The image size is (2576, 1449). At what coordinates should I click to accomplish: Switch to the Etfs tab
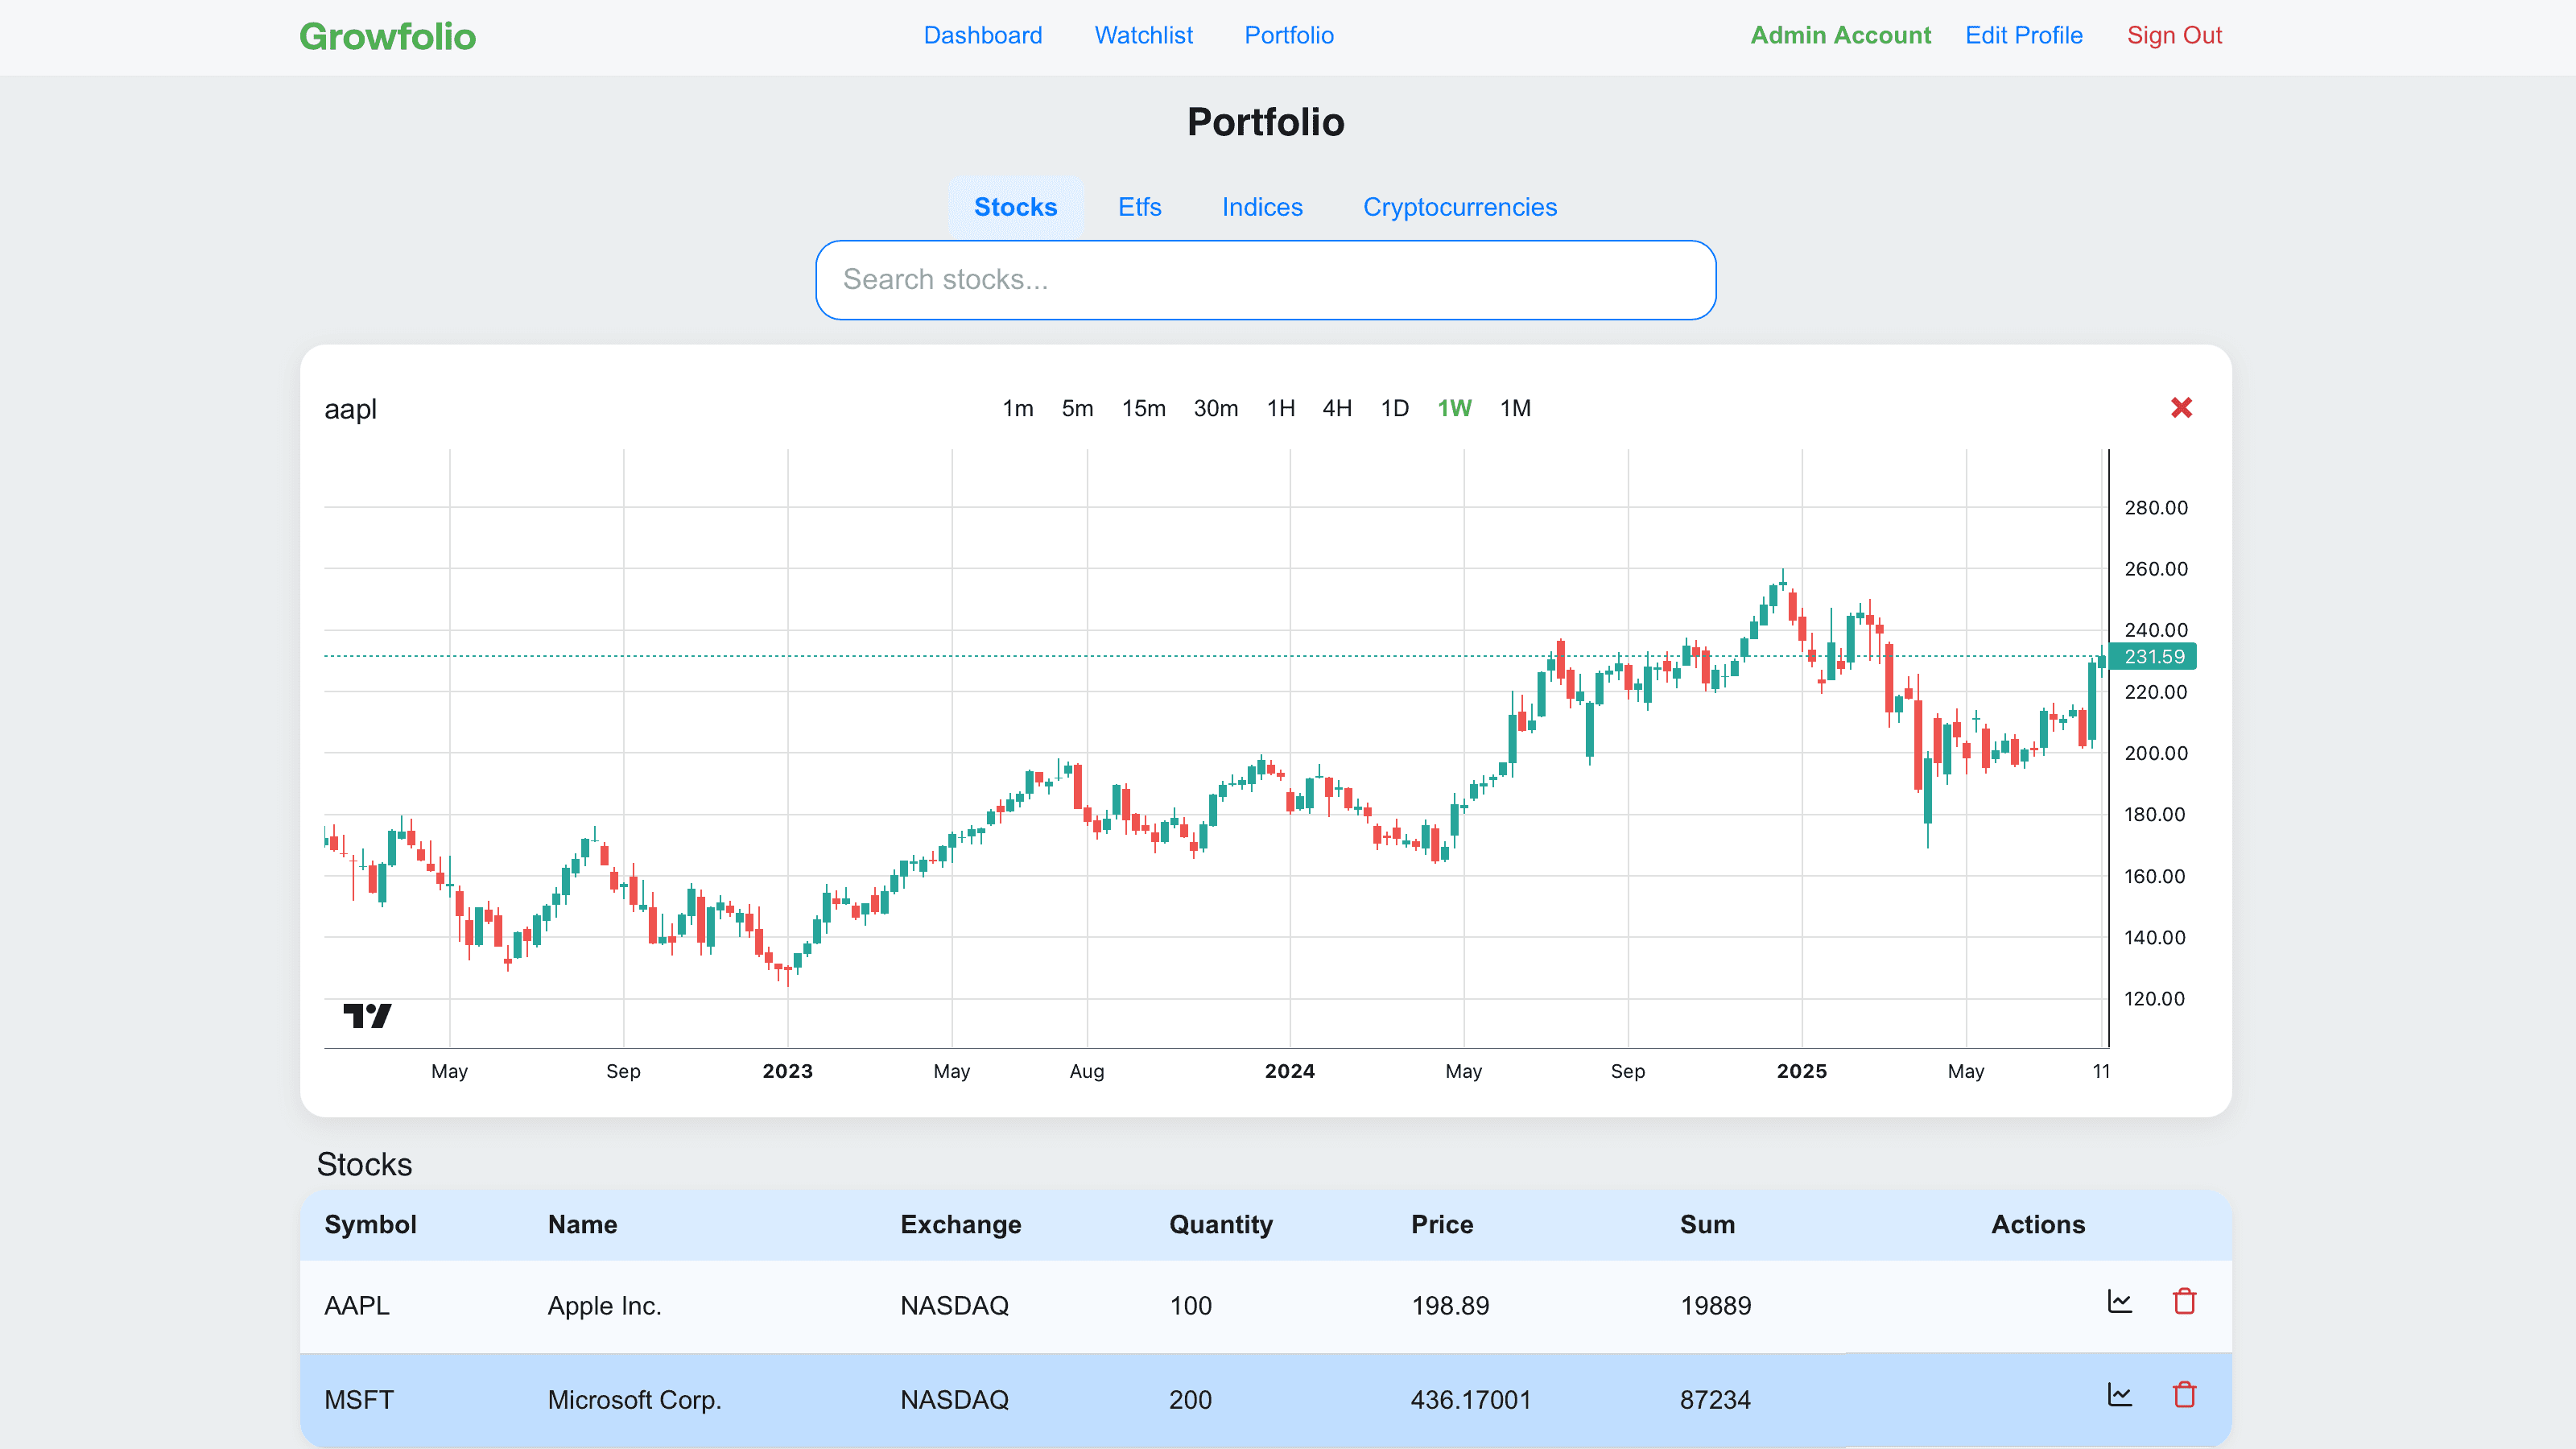[x=1139, y=207]
